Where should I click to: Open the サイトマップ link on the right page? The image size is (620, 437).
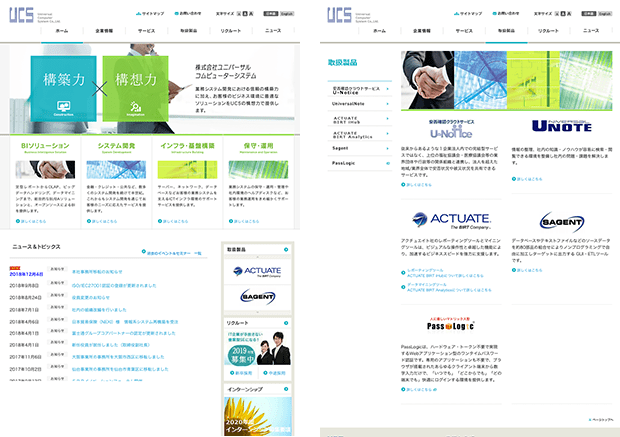point(468,13)
